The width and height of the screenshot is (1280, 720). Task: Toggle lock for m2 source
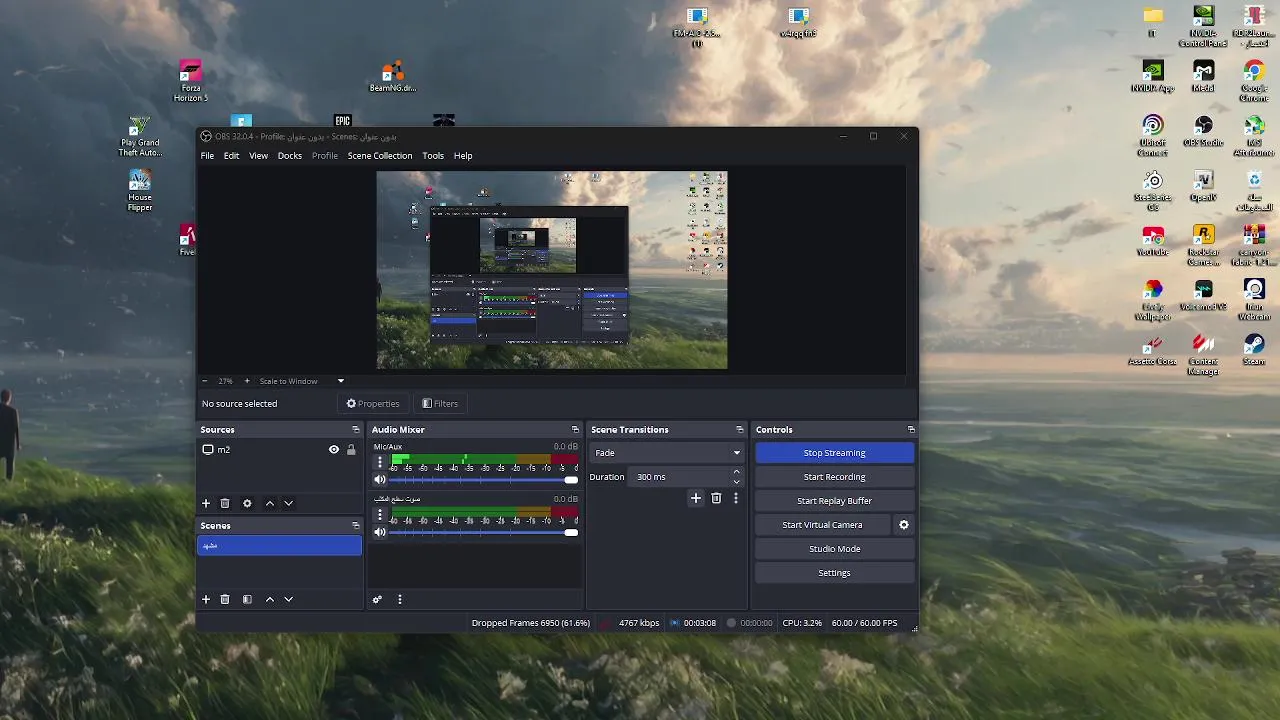[351, 450]
